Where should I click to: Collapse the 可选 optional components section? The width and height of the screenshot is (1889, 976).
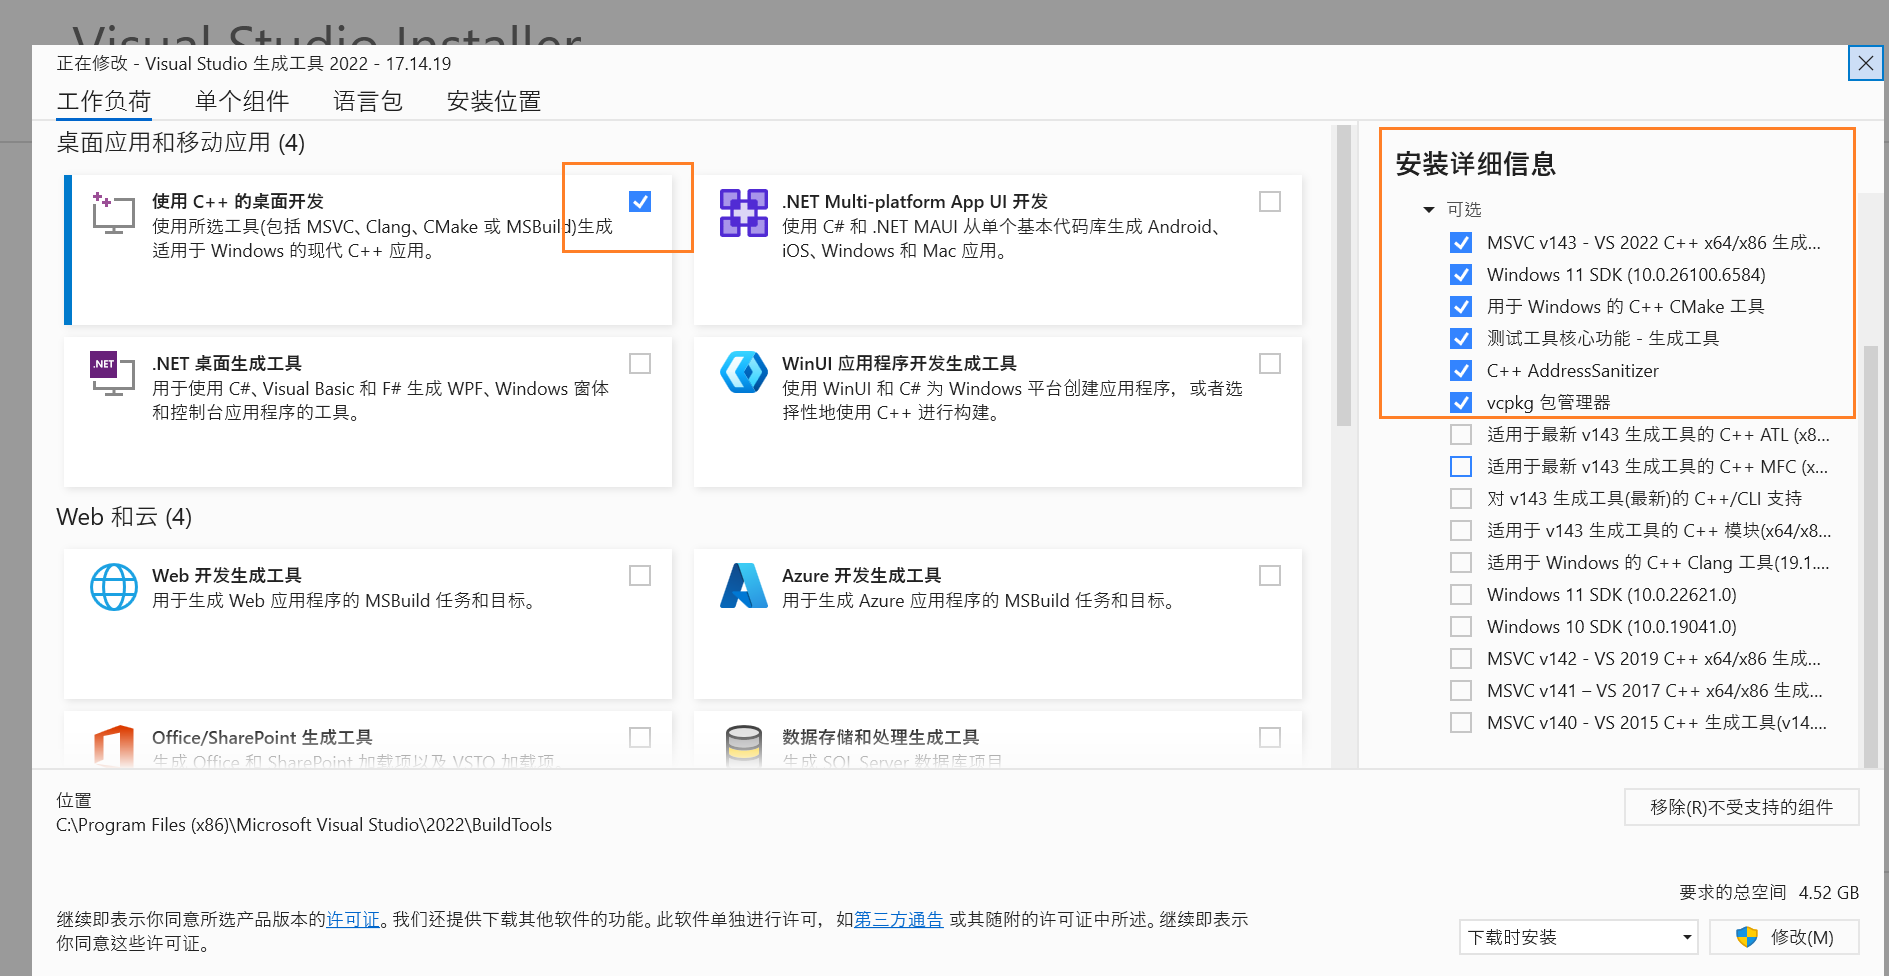[x=1429, y=210]
